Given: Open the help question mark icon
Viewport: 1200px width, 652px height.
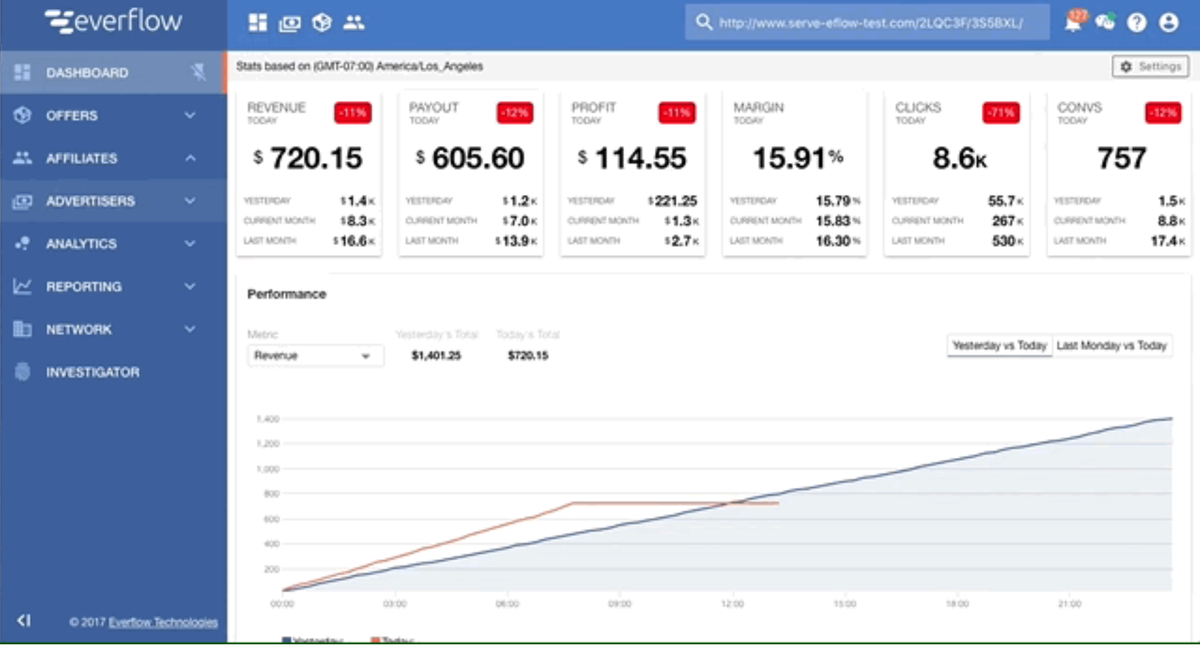Looking at the screenshot, I should [x=1136, y=22].
